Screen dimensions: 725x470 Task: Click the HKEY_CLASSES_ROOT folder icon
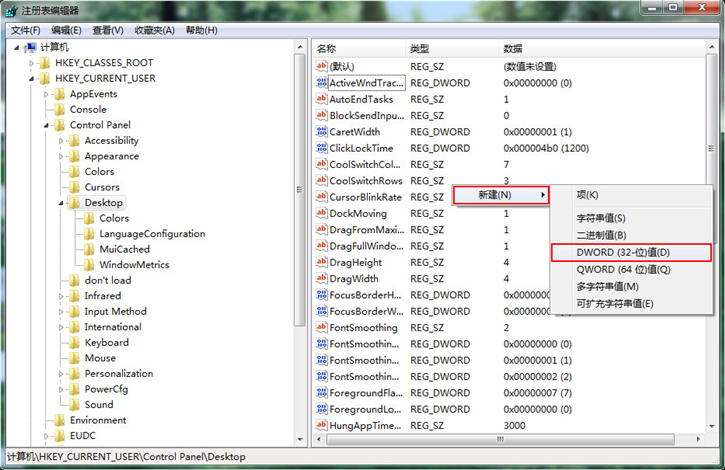(45, 63)
